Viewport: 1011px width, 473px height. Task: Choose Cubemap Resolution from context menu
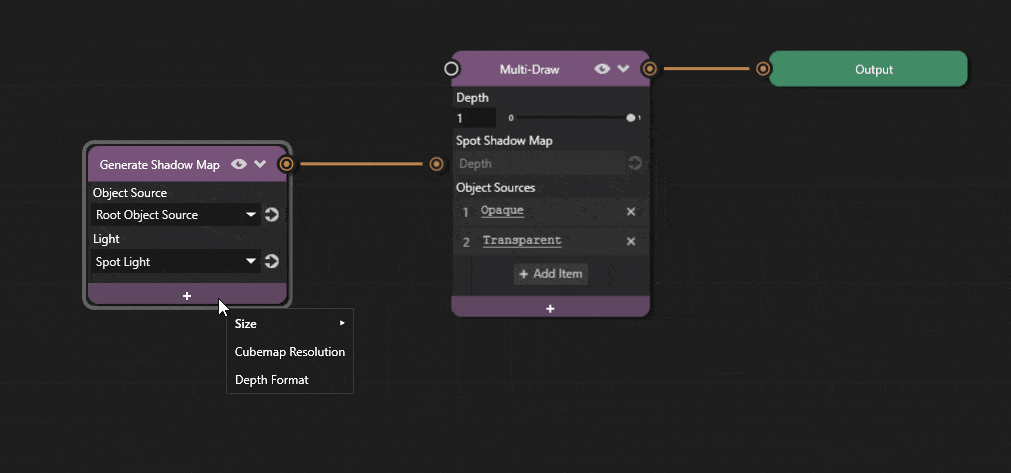tap(289, 352)
